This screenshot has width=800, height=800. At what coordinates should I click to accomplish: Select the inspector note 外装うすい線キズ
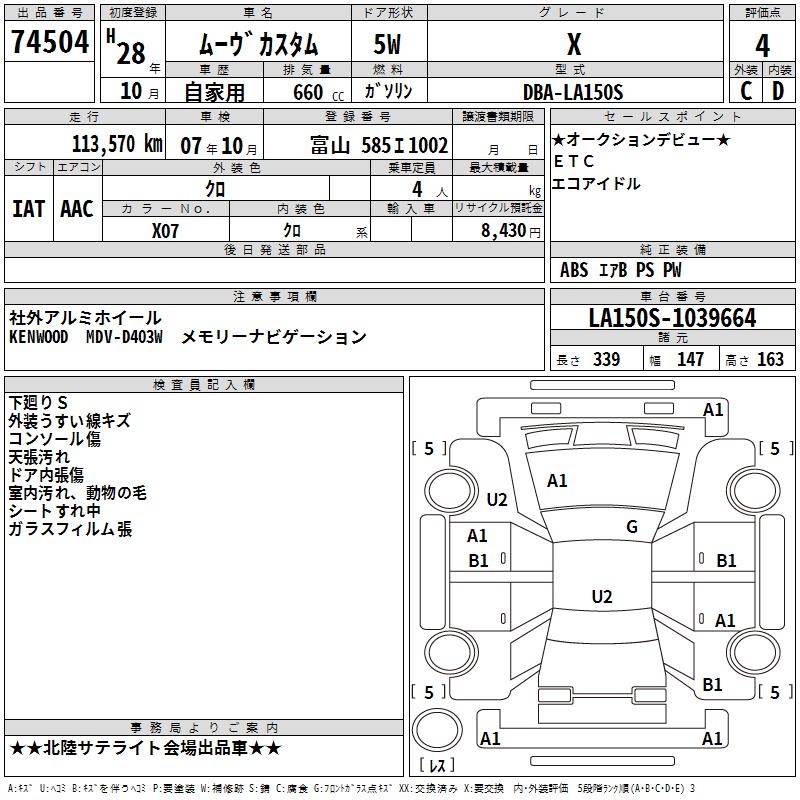point(69,421)
